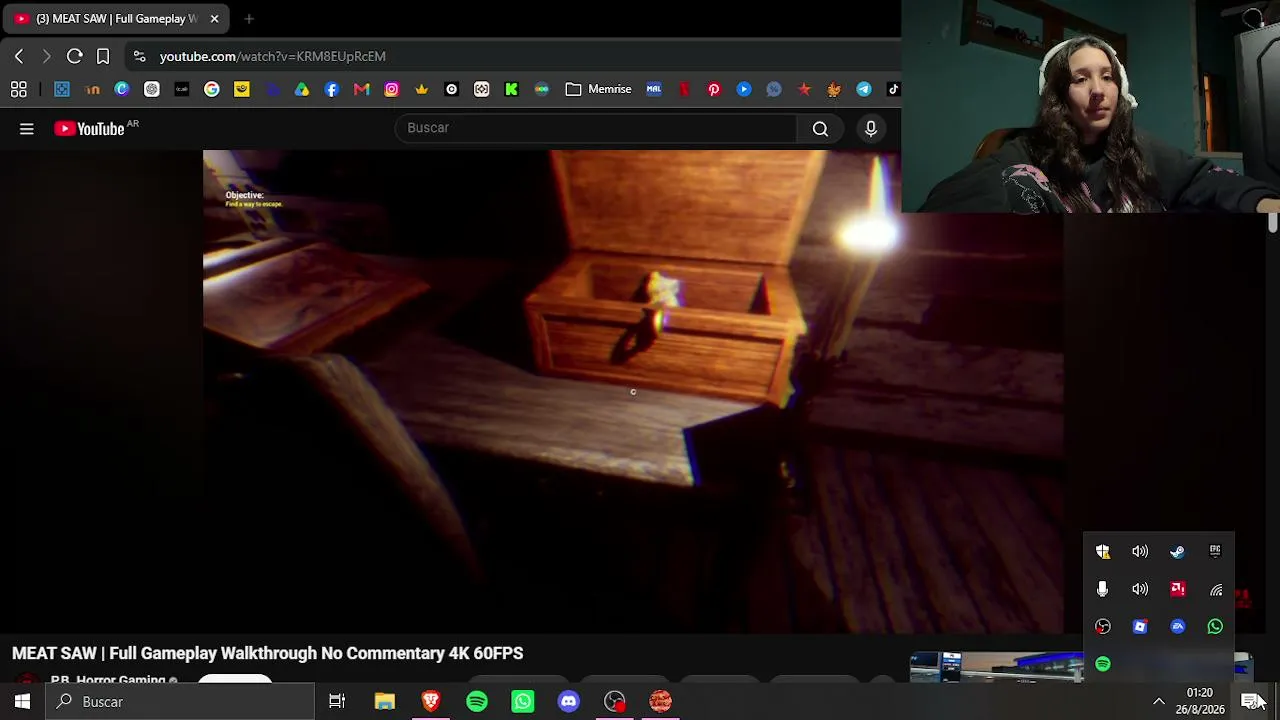This screenshot has width=1280, height=720.
Task: Open the Google bookmark in the bookmarks bar
Action: tap(212, 89)
